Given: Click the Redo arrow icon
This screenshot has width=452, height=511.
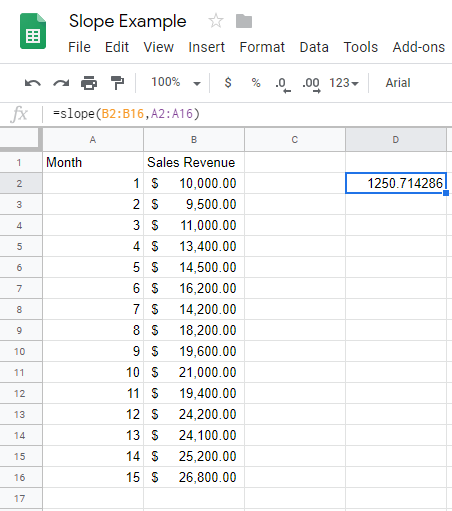Looking at the screenshot, I should 61,83.
